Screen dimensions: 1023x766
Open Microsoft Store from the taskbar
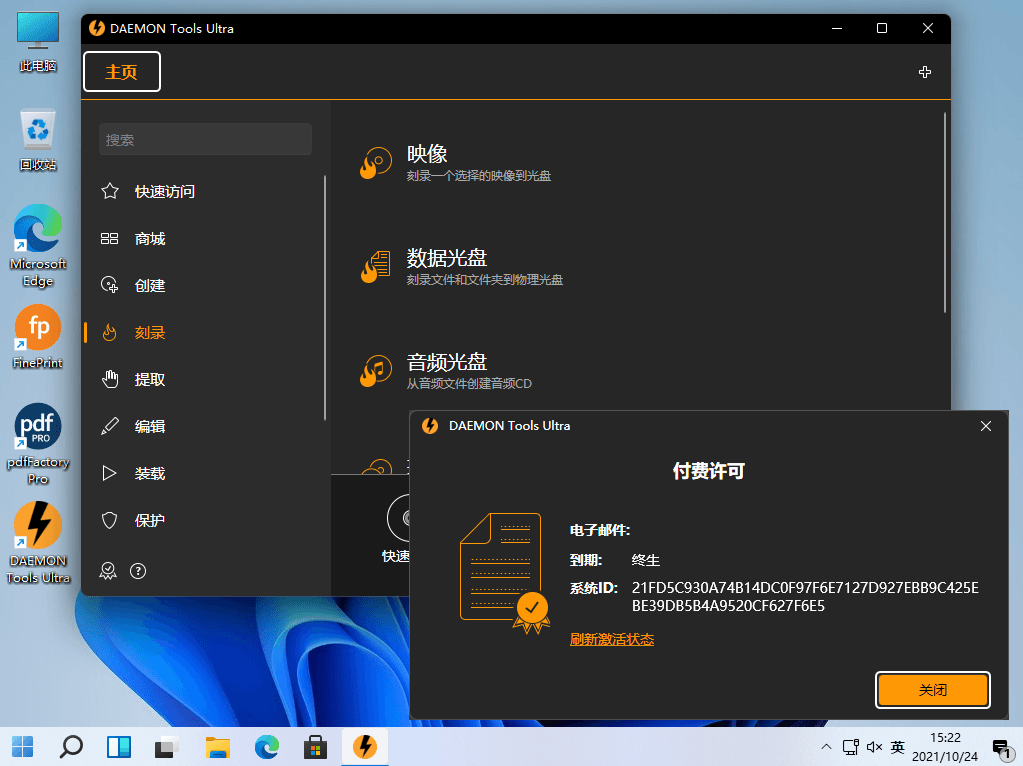(315, 746)
